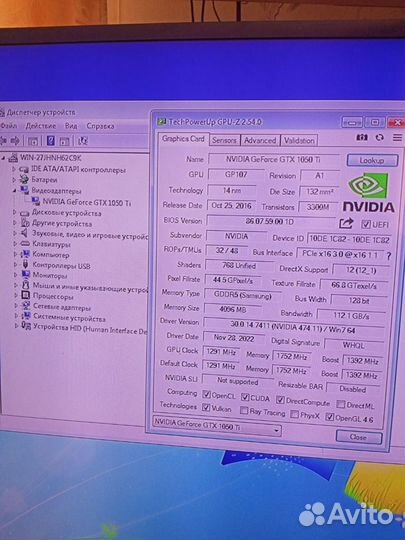Viewport: 405px width, 540px height.
Task: Click the Bus Interface question mark
Action: point(389,256)
